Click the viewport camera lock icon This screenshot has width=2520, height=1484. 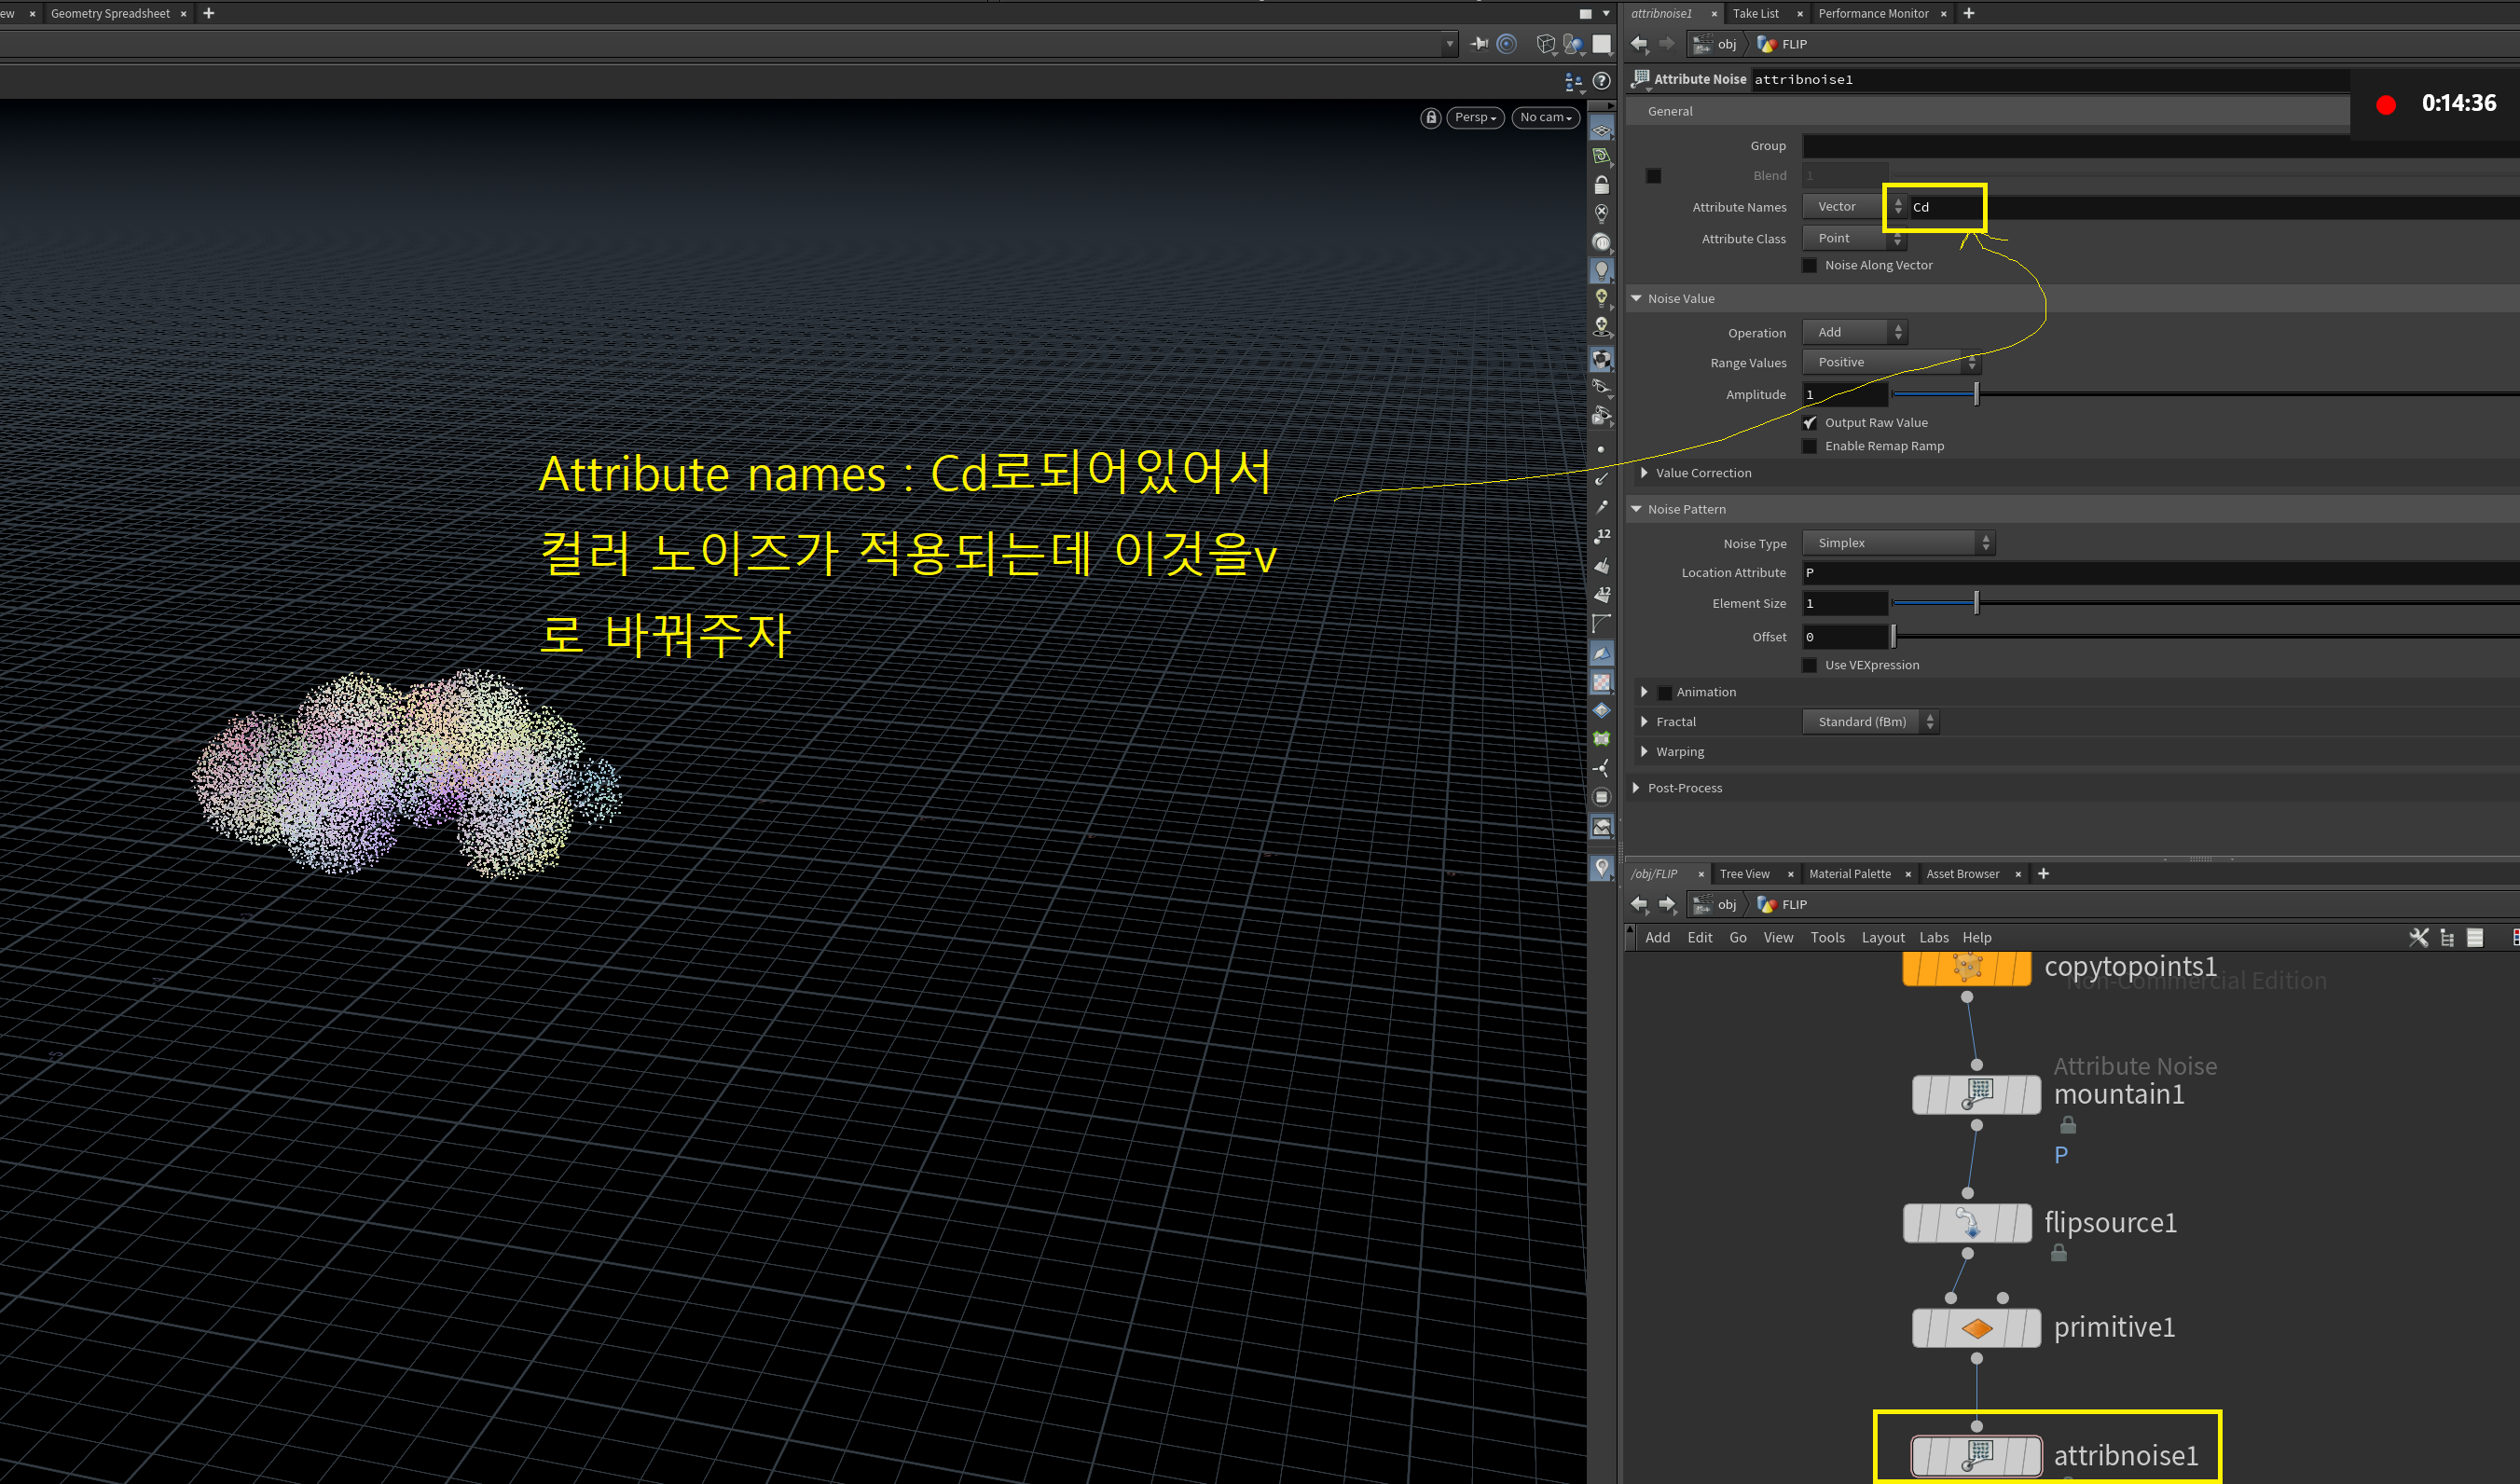1431,118
